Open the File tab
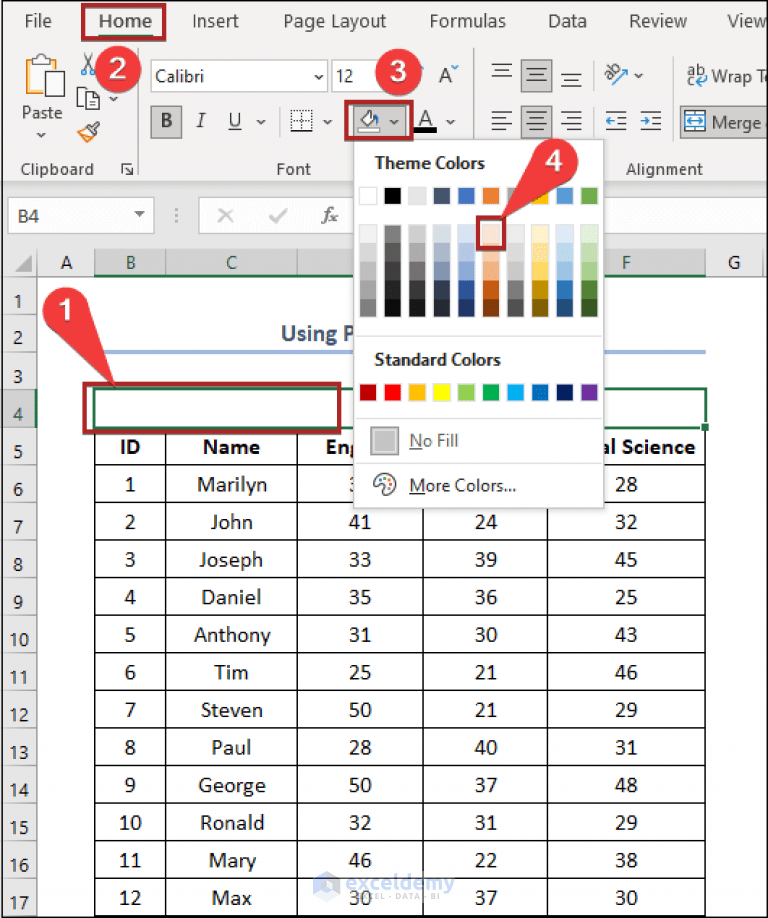The width and height of the screenshot is (768, 918). coord(38,21)
